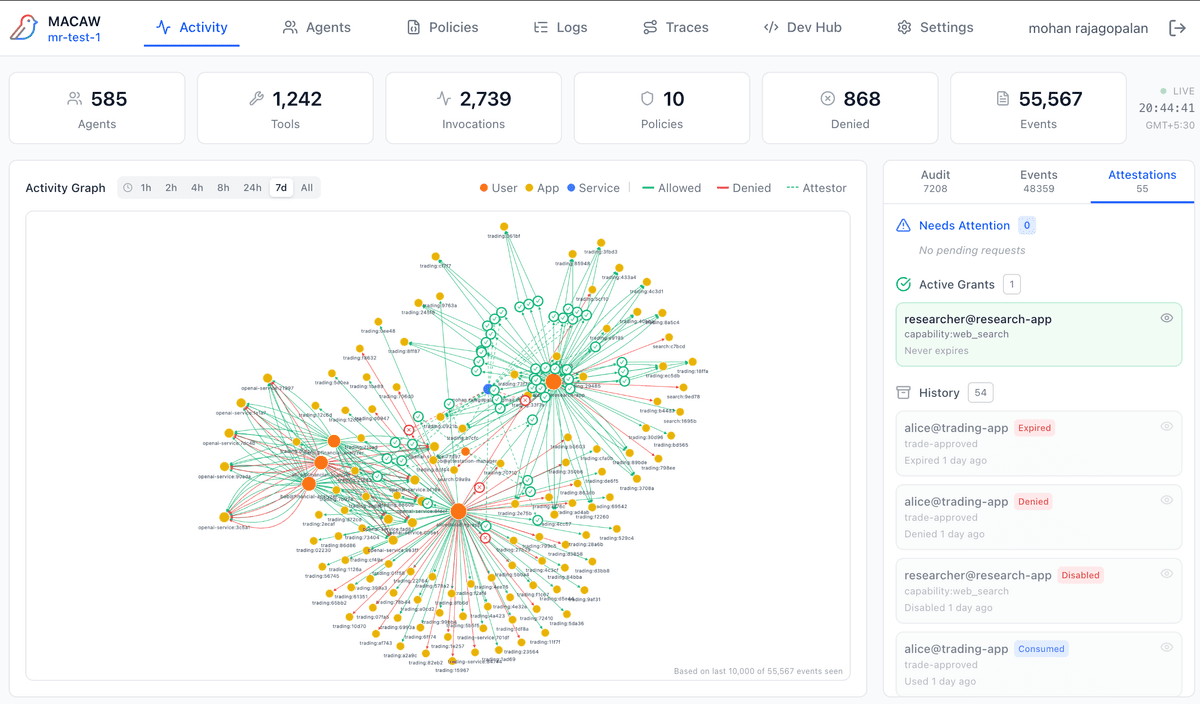
Task: Click the Events document icon
Action: coord(1003,99)
